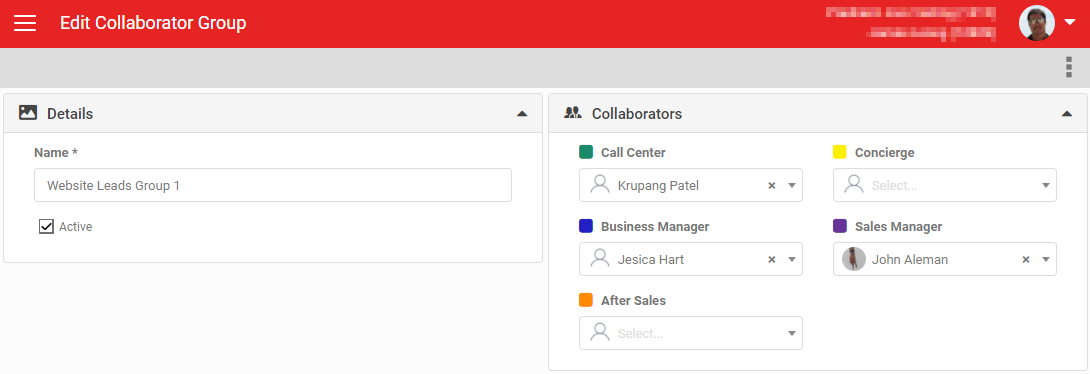Open the vertical three-dot options menu
The image size is (1090, 374).
pyautogui.click(x=1068, y=67)
